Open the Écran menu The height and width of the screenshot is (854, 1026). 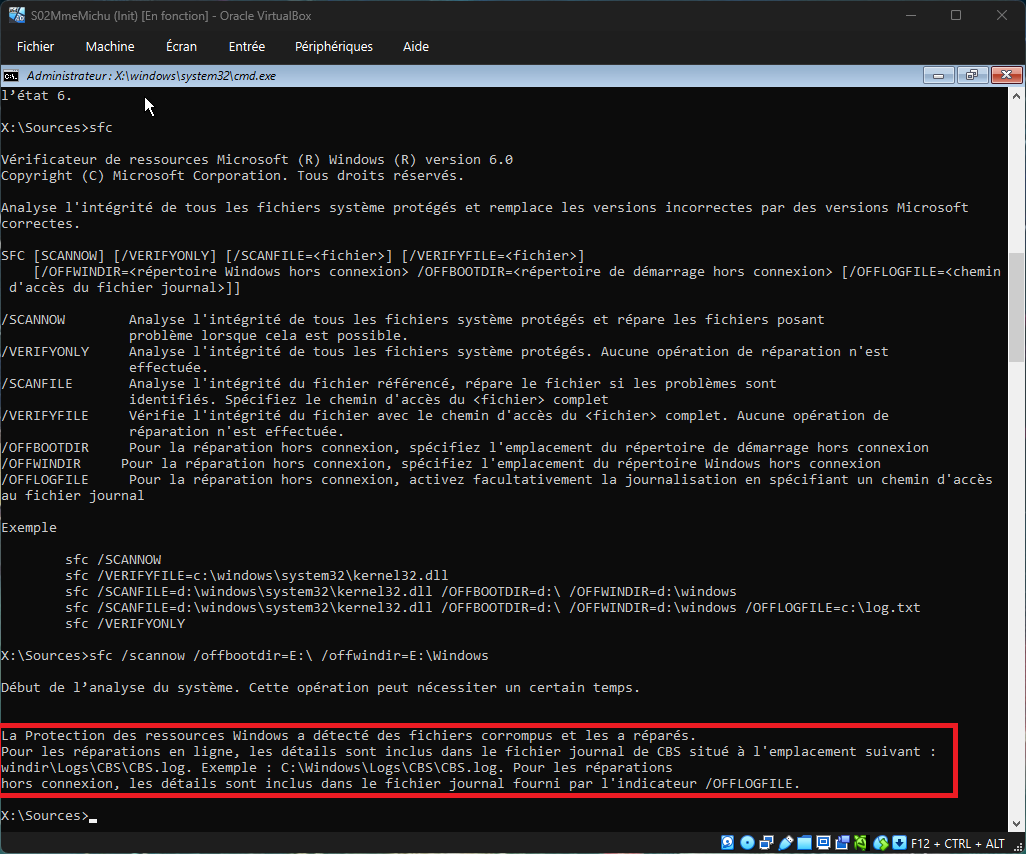pos(181,47)
